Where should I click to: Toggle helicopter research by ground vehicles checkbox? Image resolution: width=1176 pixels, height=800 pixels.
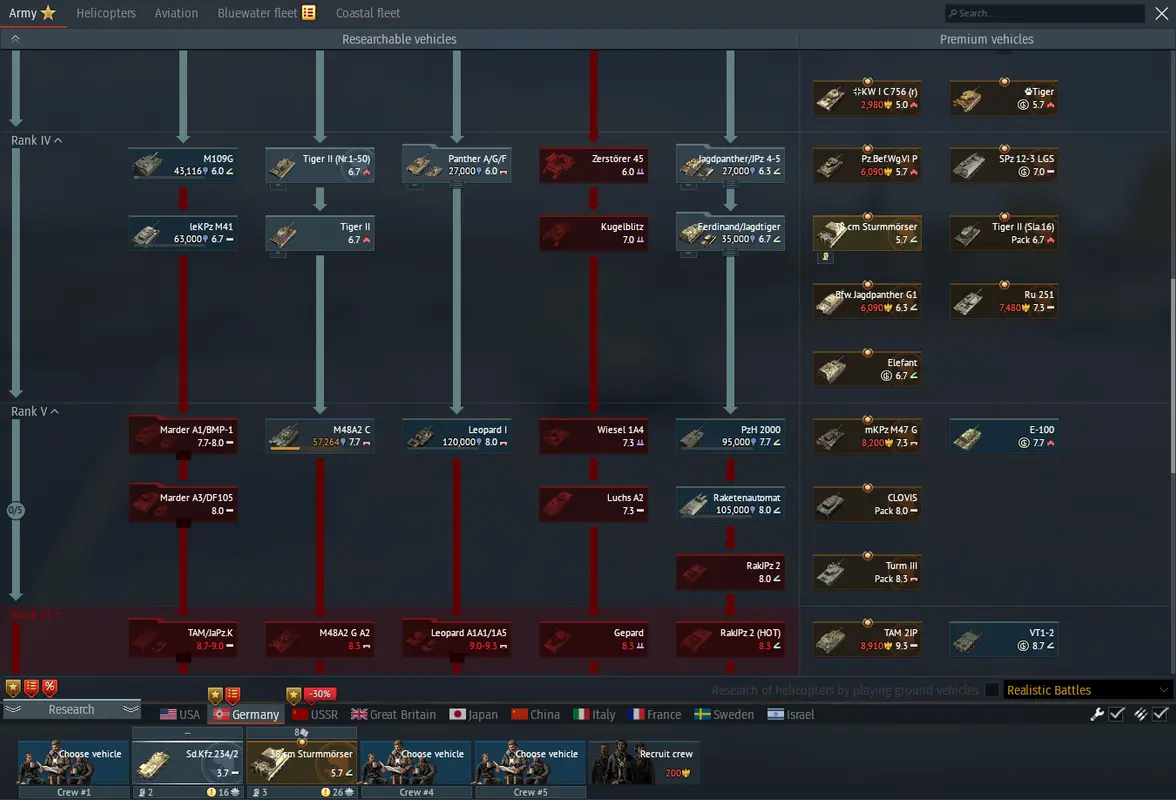click(x=992, y=690)
